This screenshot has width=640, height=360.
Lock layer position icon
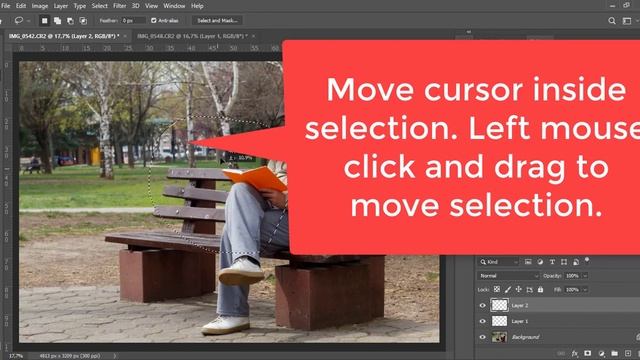[x=518, y=289]
